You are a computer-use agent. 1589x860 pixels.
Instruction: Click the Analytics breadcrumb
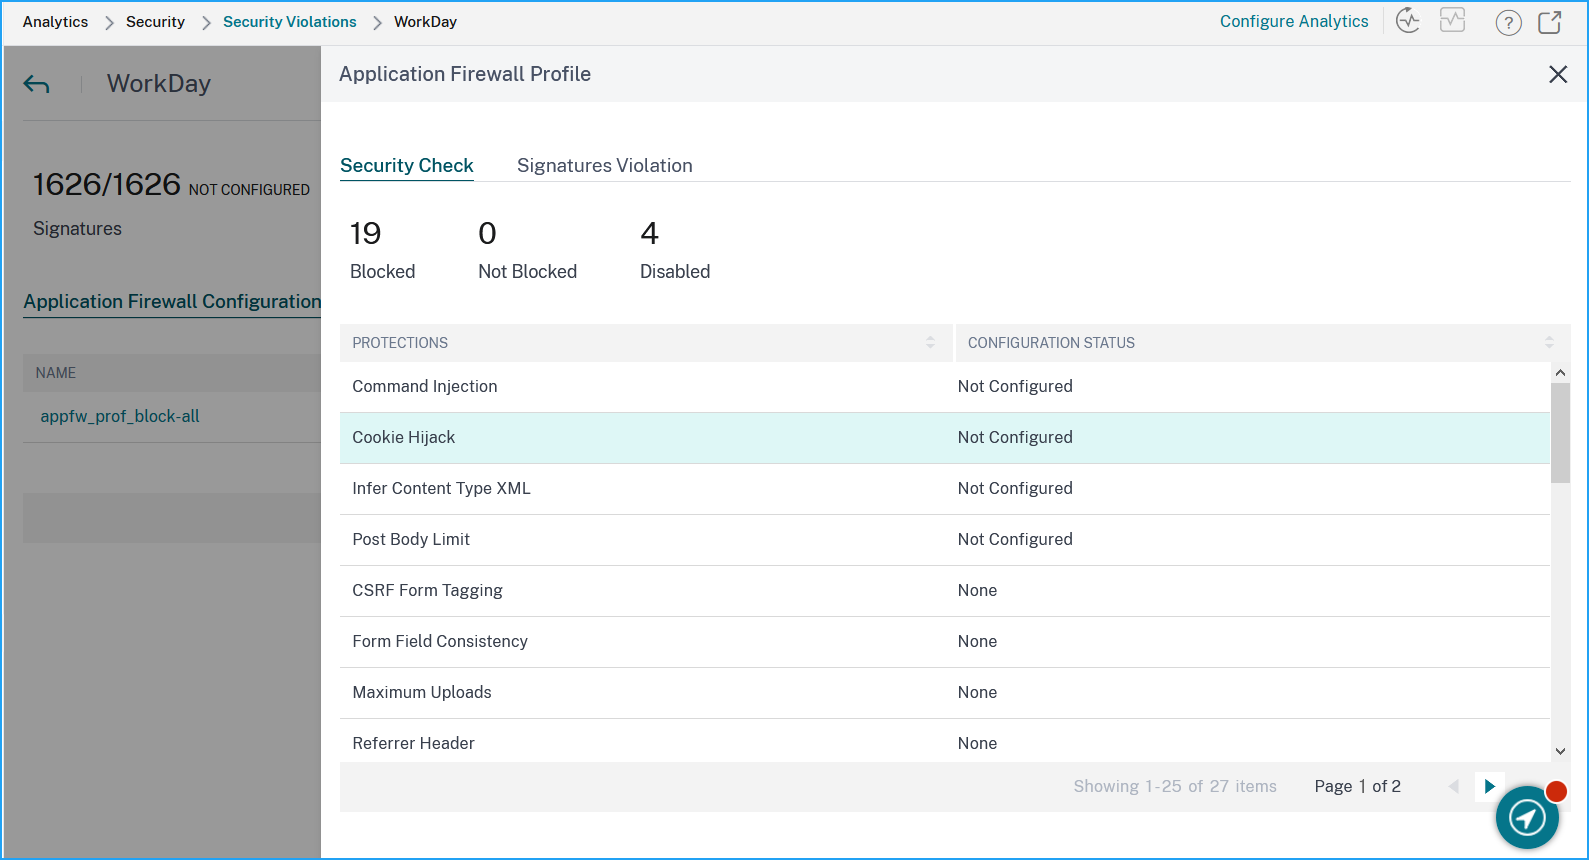56,22
